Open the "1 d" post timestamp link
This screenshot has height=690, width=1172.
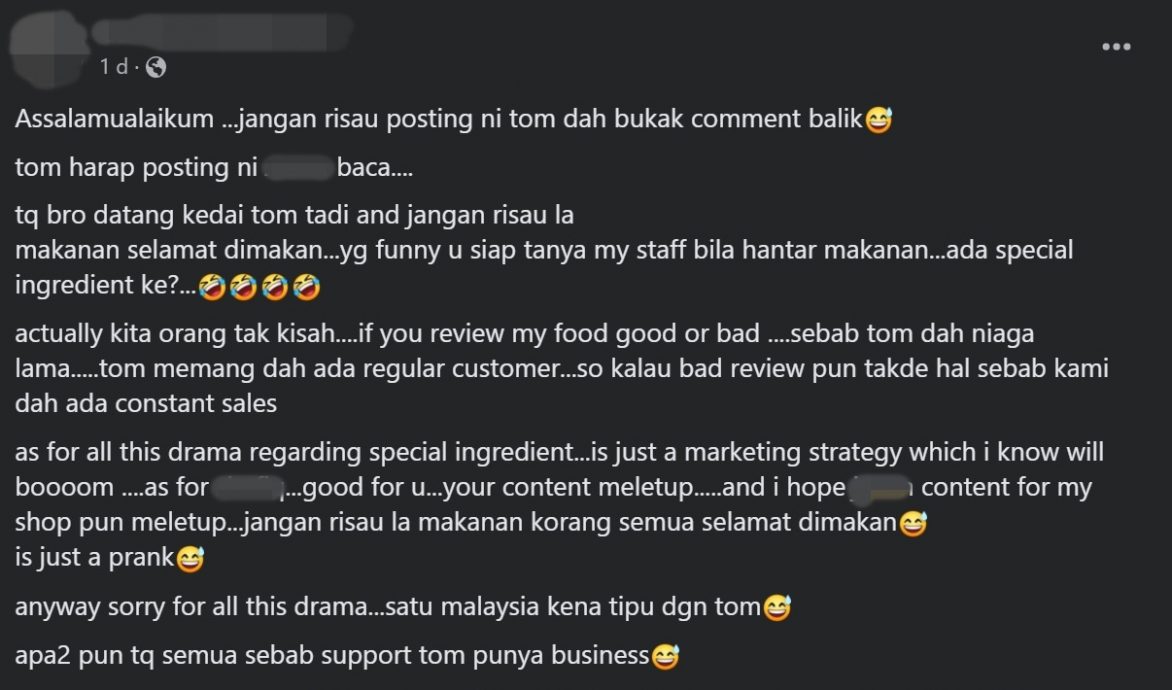tap(114, 67)
